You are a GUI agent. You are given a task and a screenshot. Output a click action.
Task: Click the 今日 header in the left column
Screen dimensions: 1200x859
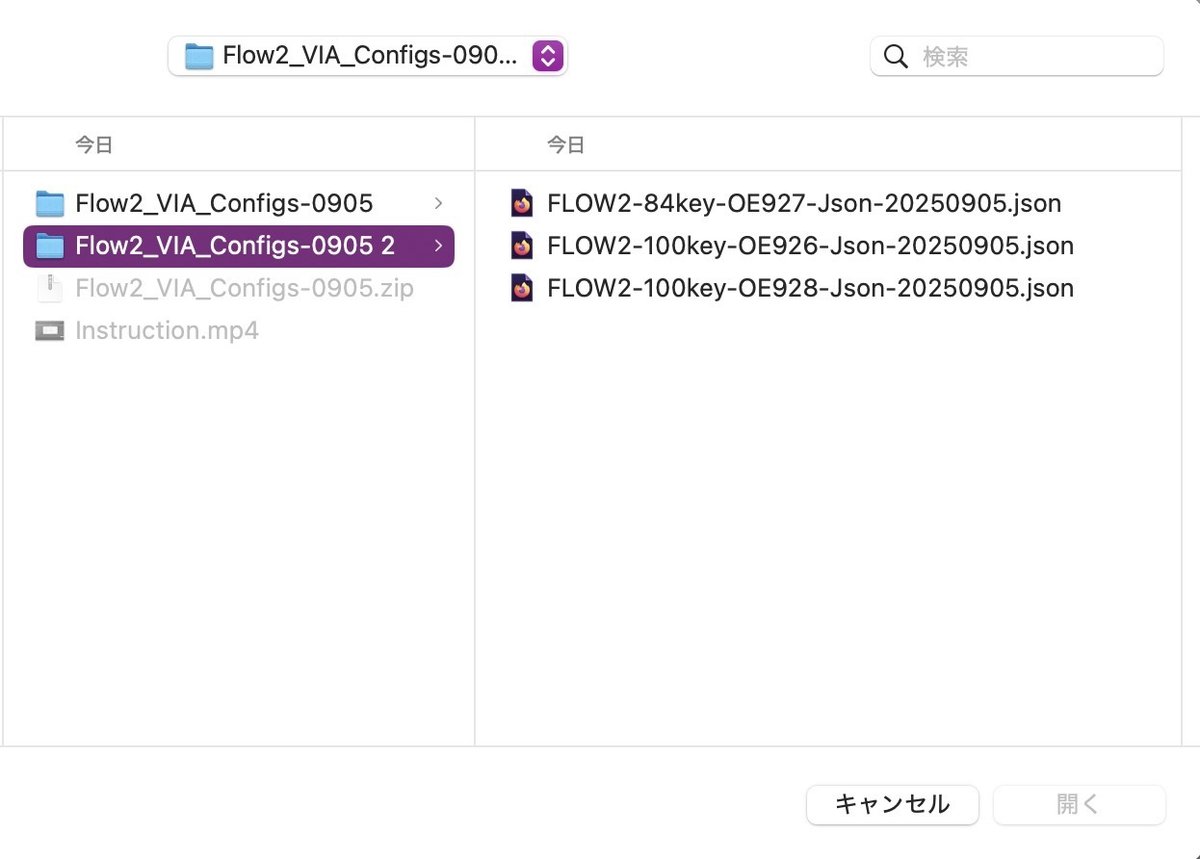pos(93,143)
